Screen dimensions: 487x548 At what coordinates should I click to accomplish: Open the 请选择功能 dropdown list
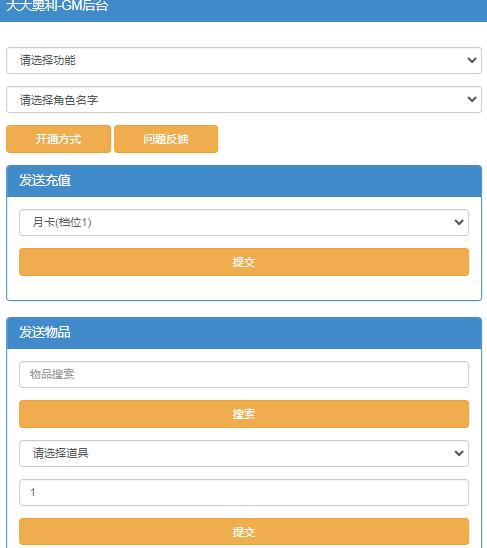coord(244,60)
